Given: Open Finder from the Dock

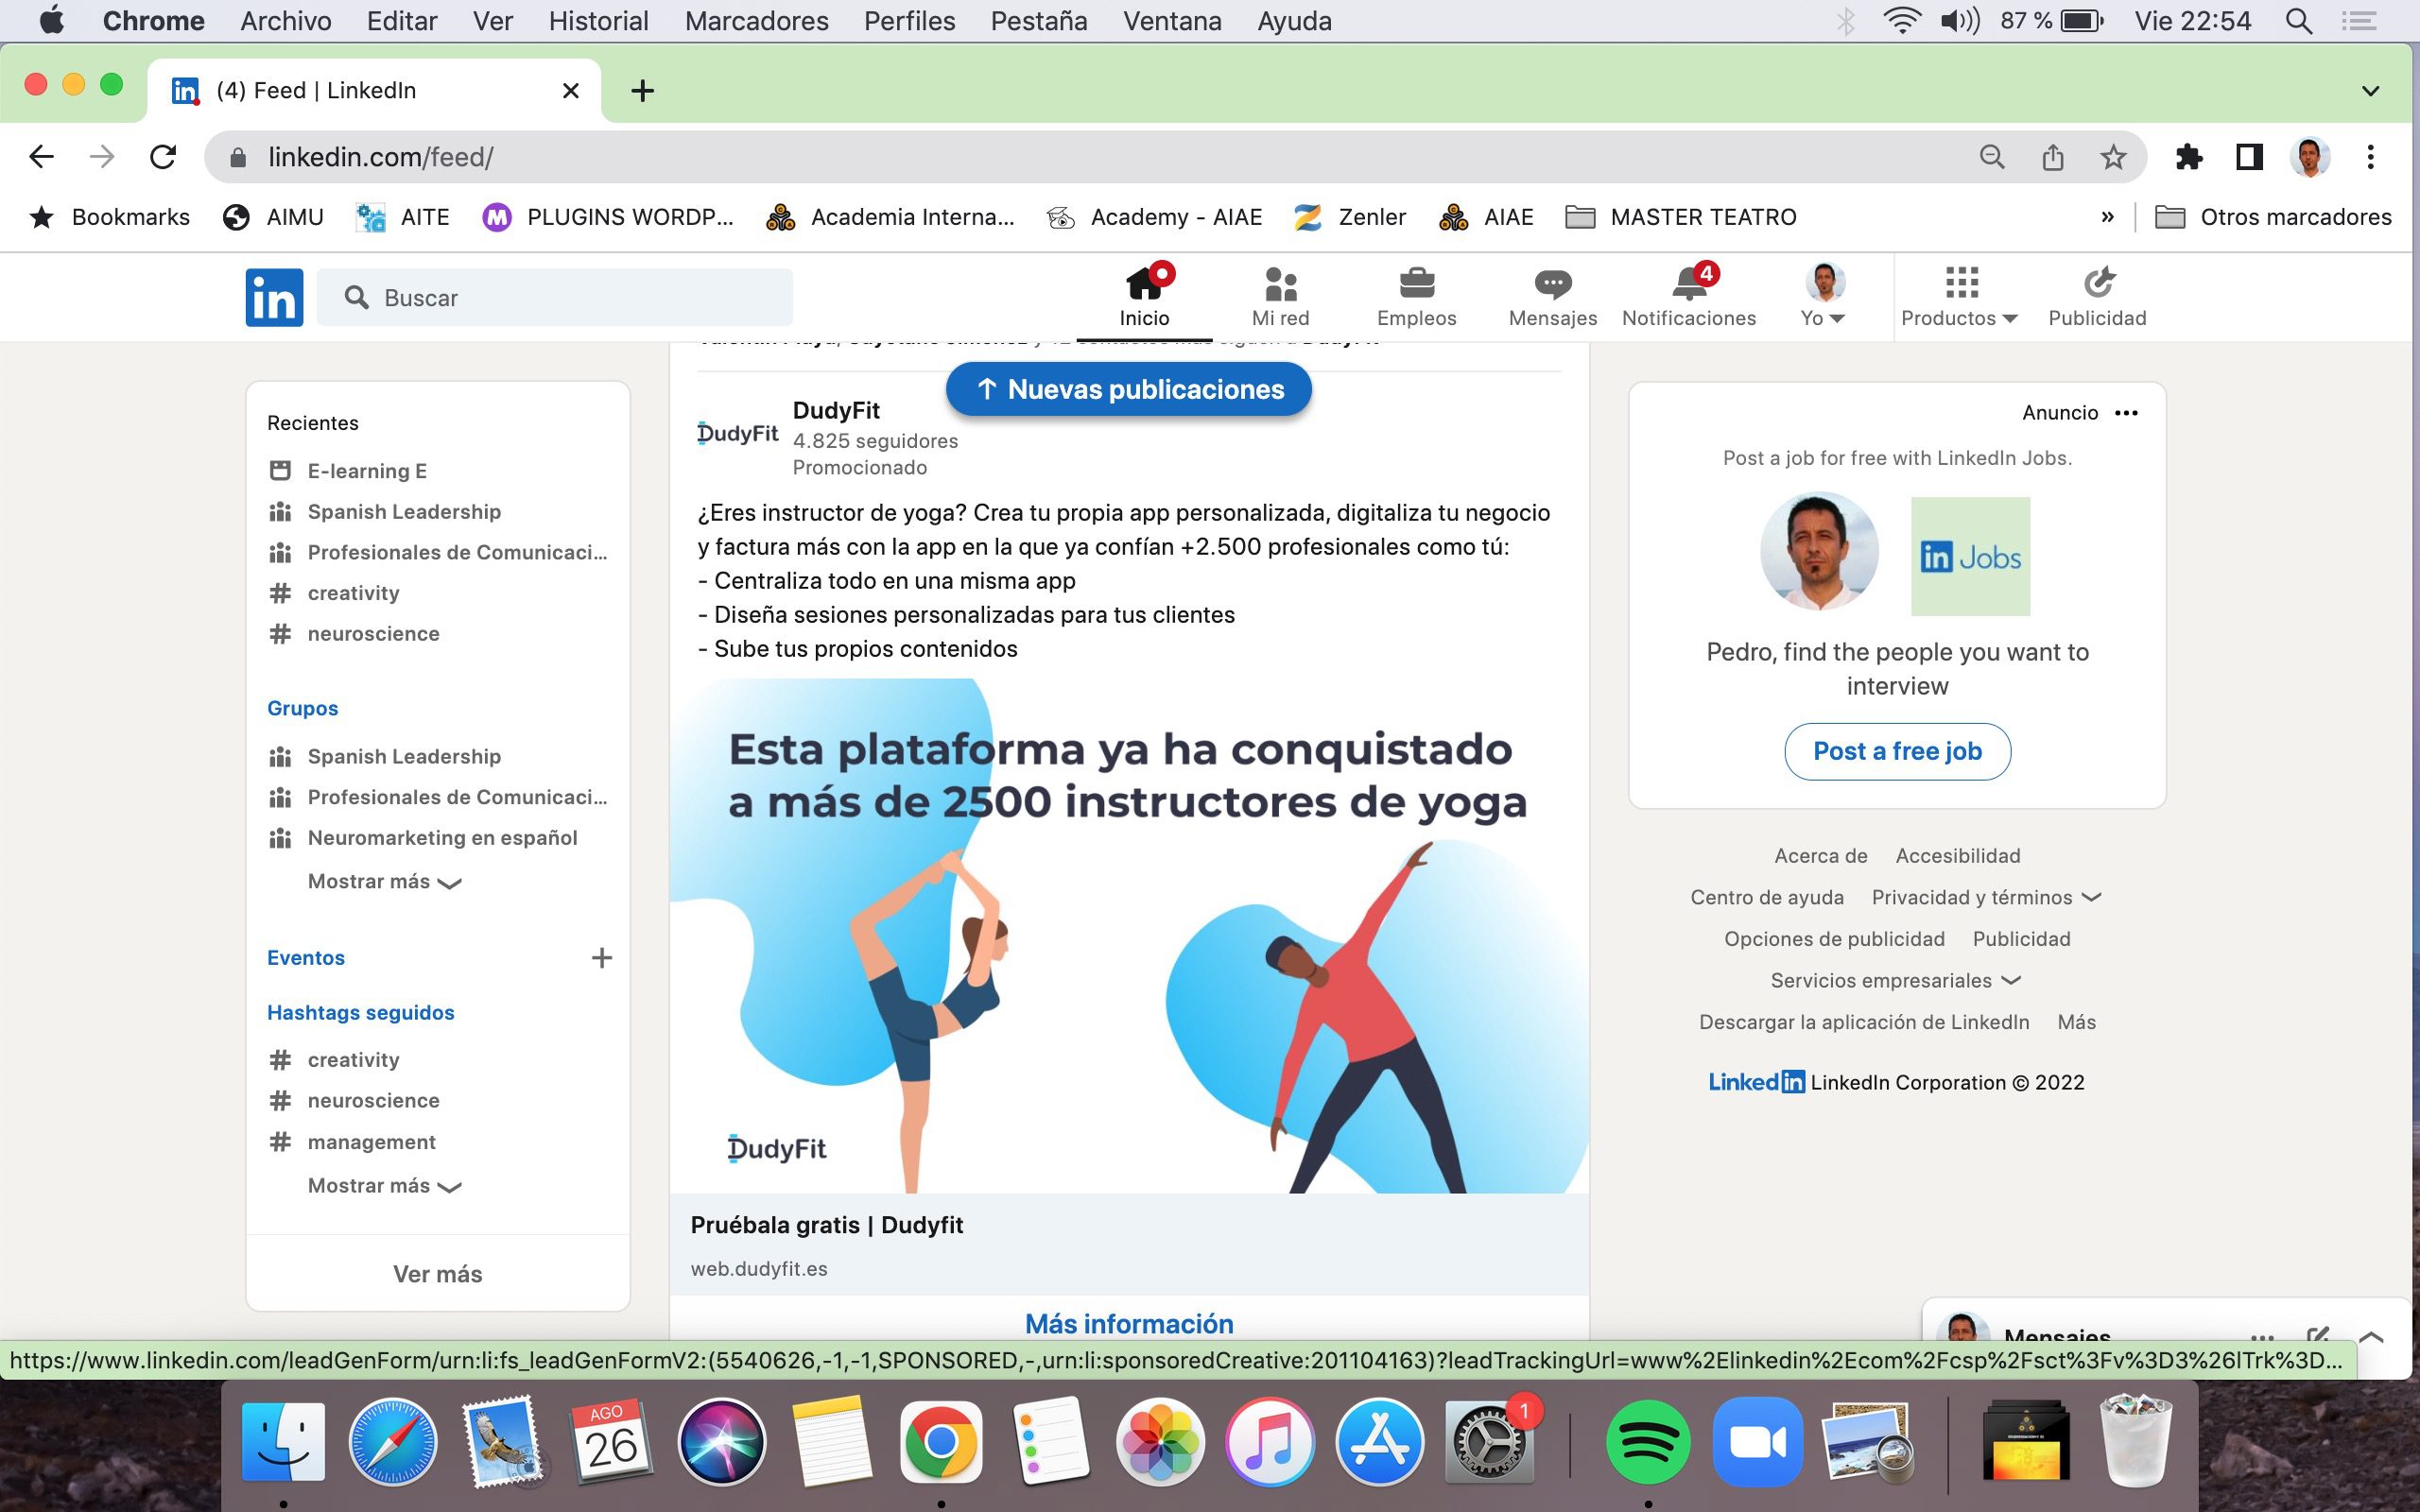Looking at the screenshot, I should [283, 1442].
